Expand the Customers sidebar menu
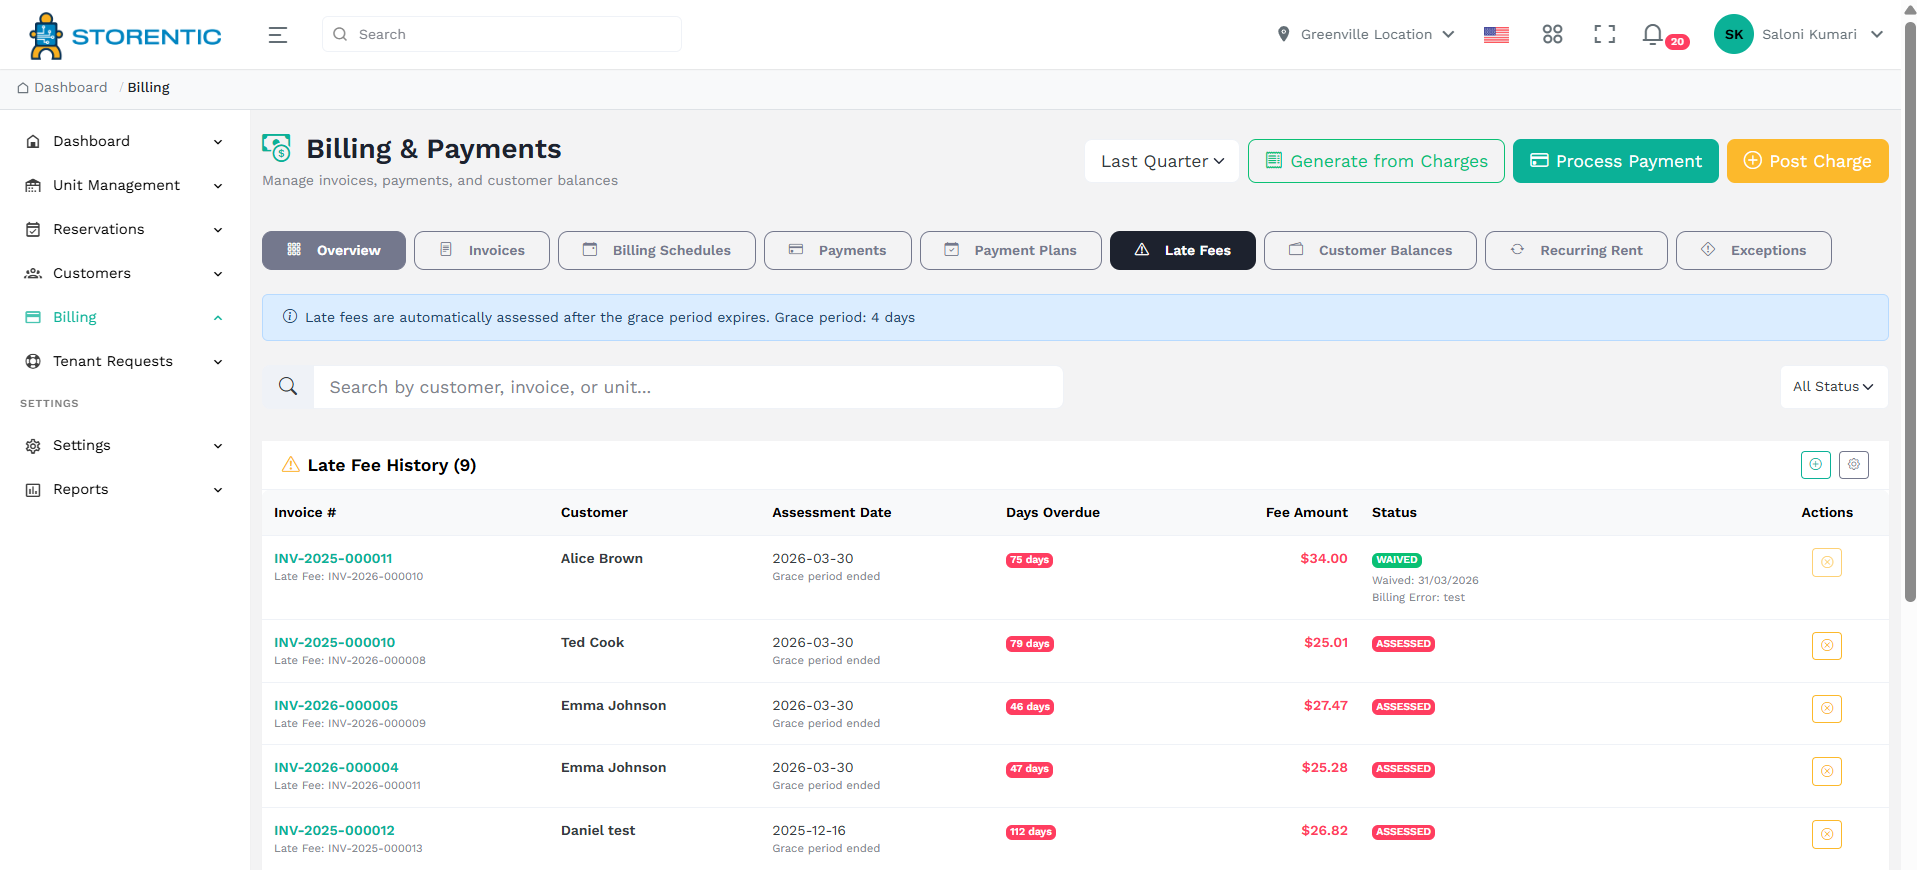Viewport: 1917px width, 870px height. coord(124,274)
